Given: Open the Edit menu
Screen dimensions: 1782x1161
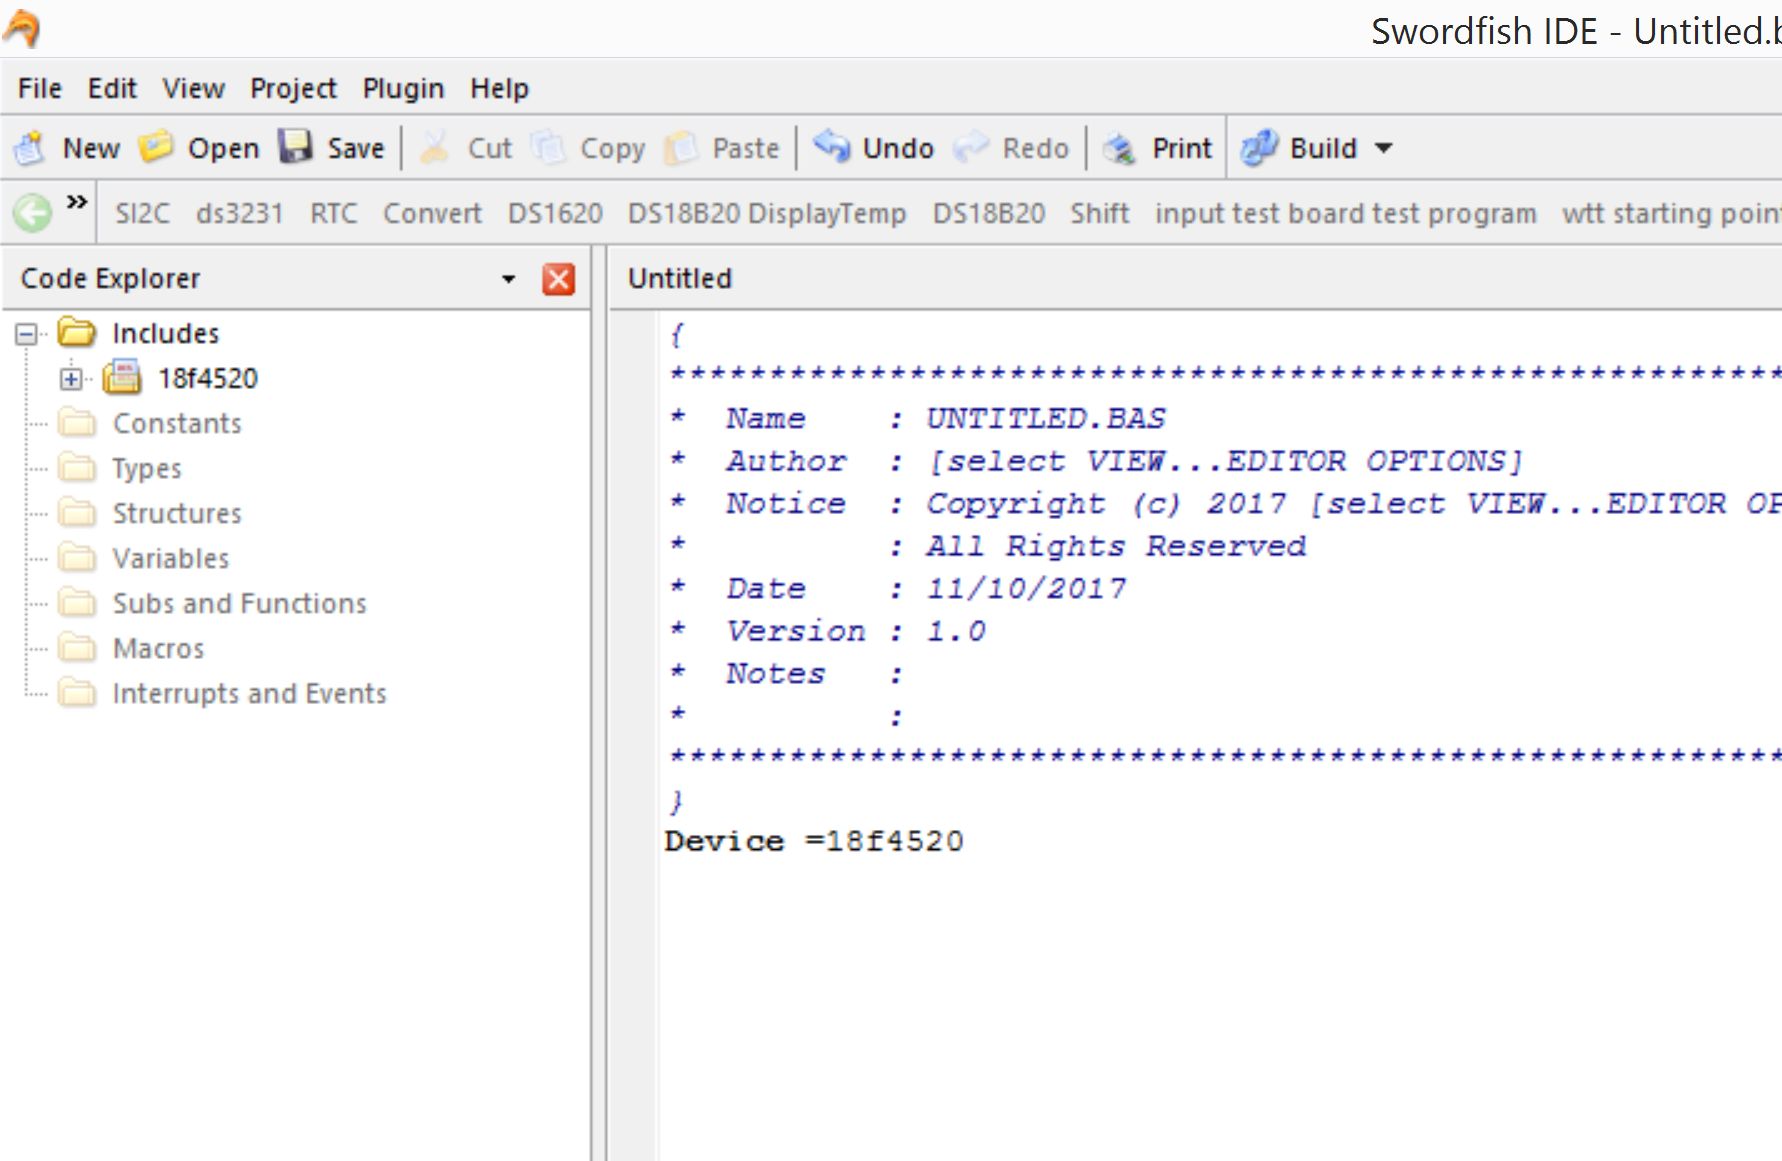Looking at the screenshot, I should click(x=112, y=89).
